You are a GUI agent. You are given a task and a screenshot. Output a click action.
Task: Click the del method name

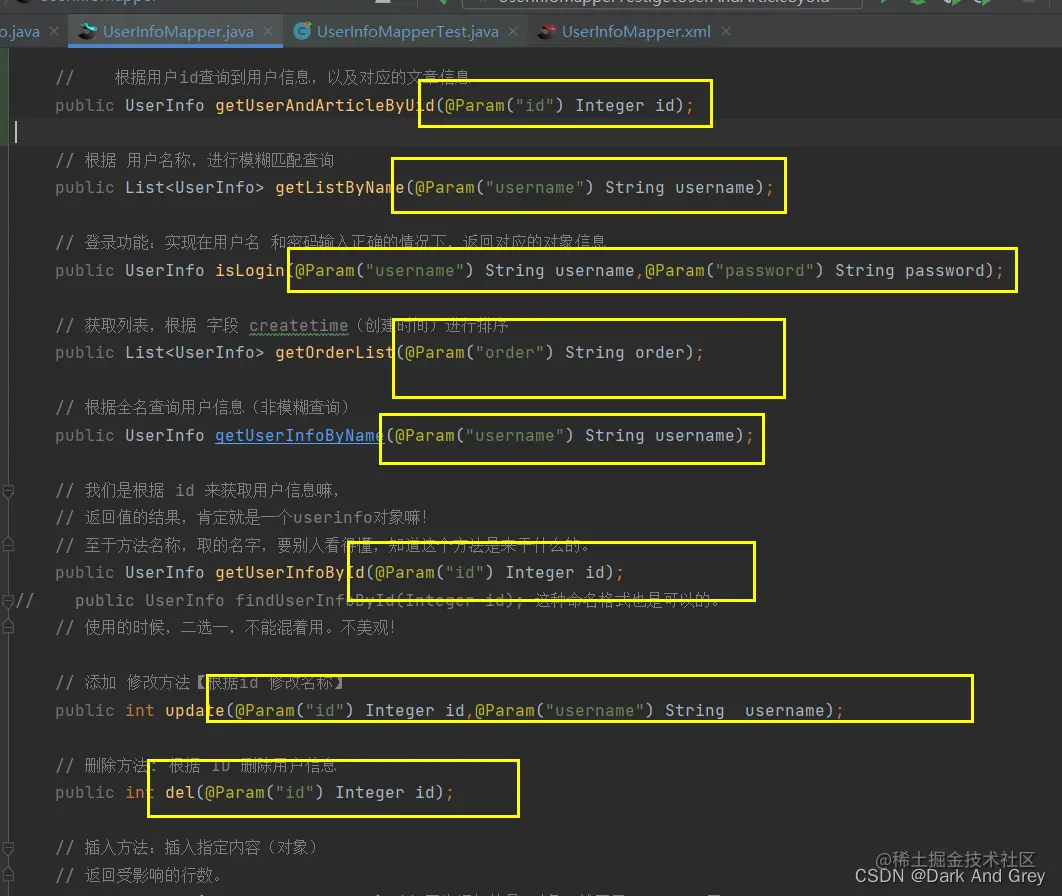[x=180, y=792]
